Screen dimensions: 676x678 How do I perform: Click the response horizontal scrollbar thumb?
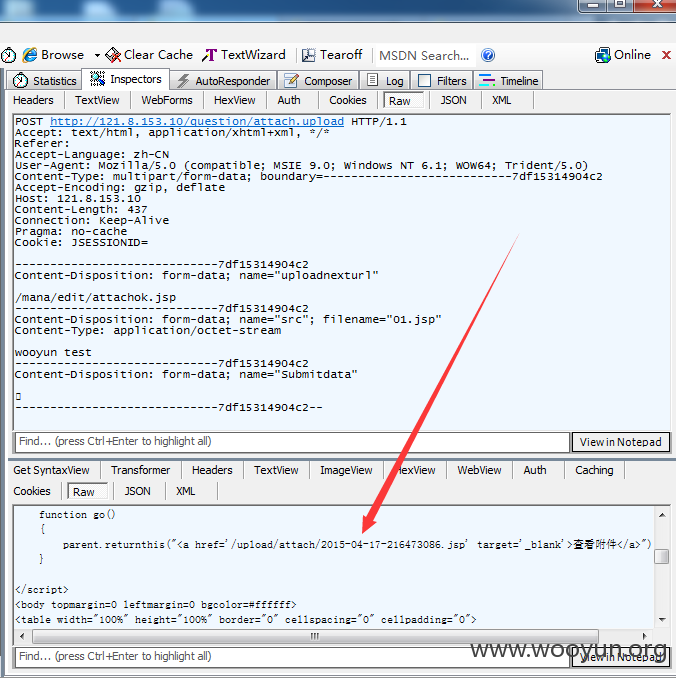[315, 636]
